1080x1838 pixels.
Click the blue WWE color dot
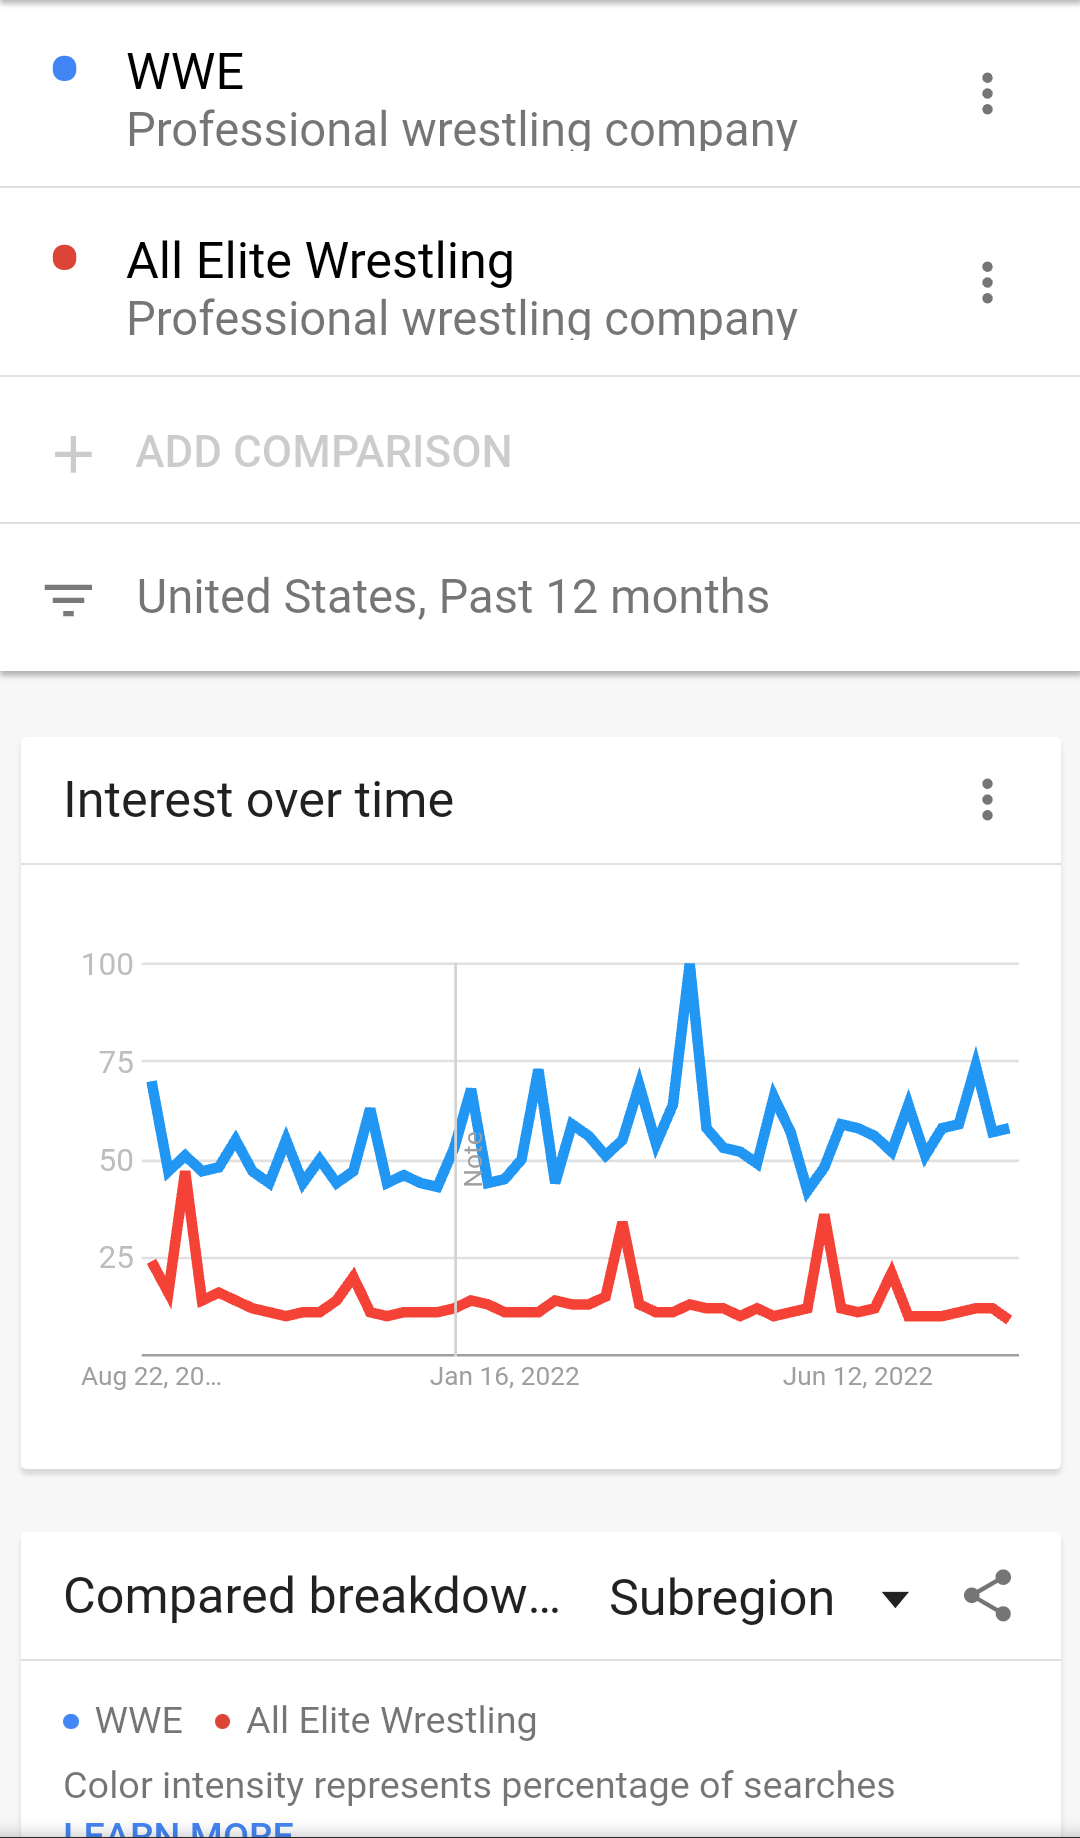coord(65,68)
